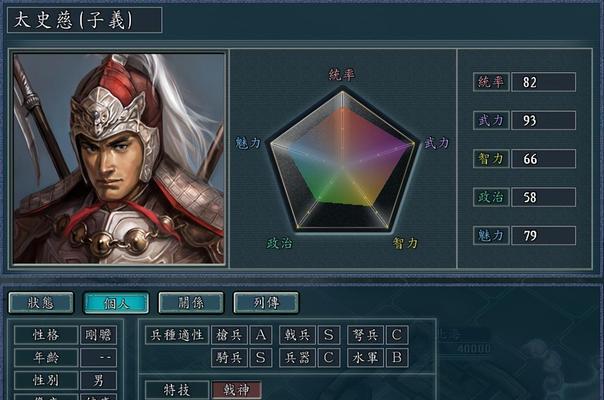Click the 戟神 special skill badge

(237, 390)
